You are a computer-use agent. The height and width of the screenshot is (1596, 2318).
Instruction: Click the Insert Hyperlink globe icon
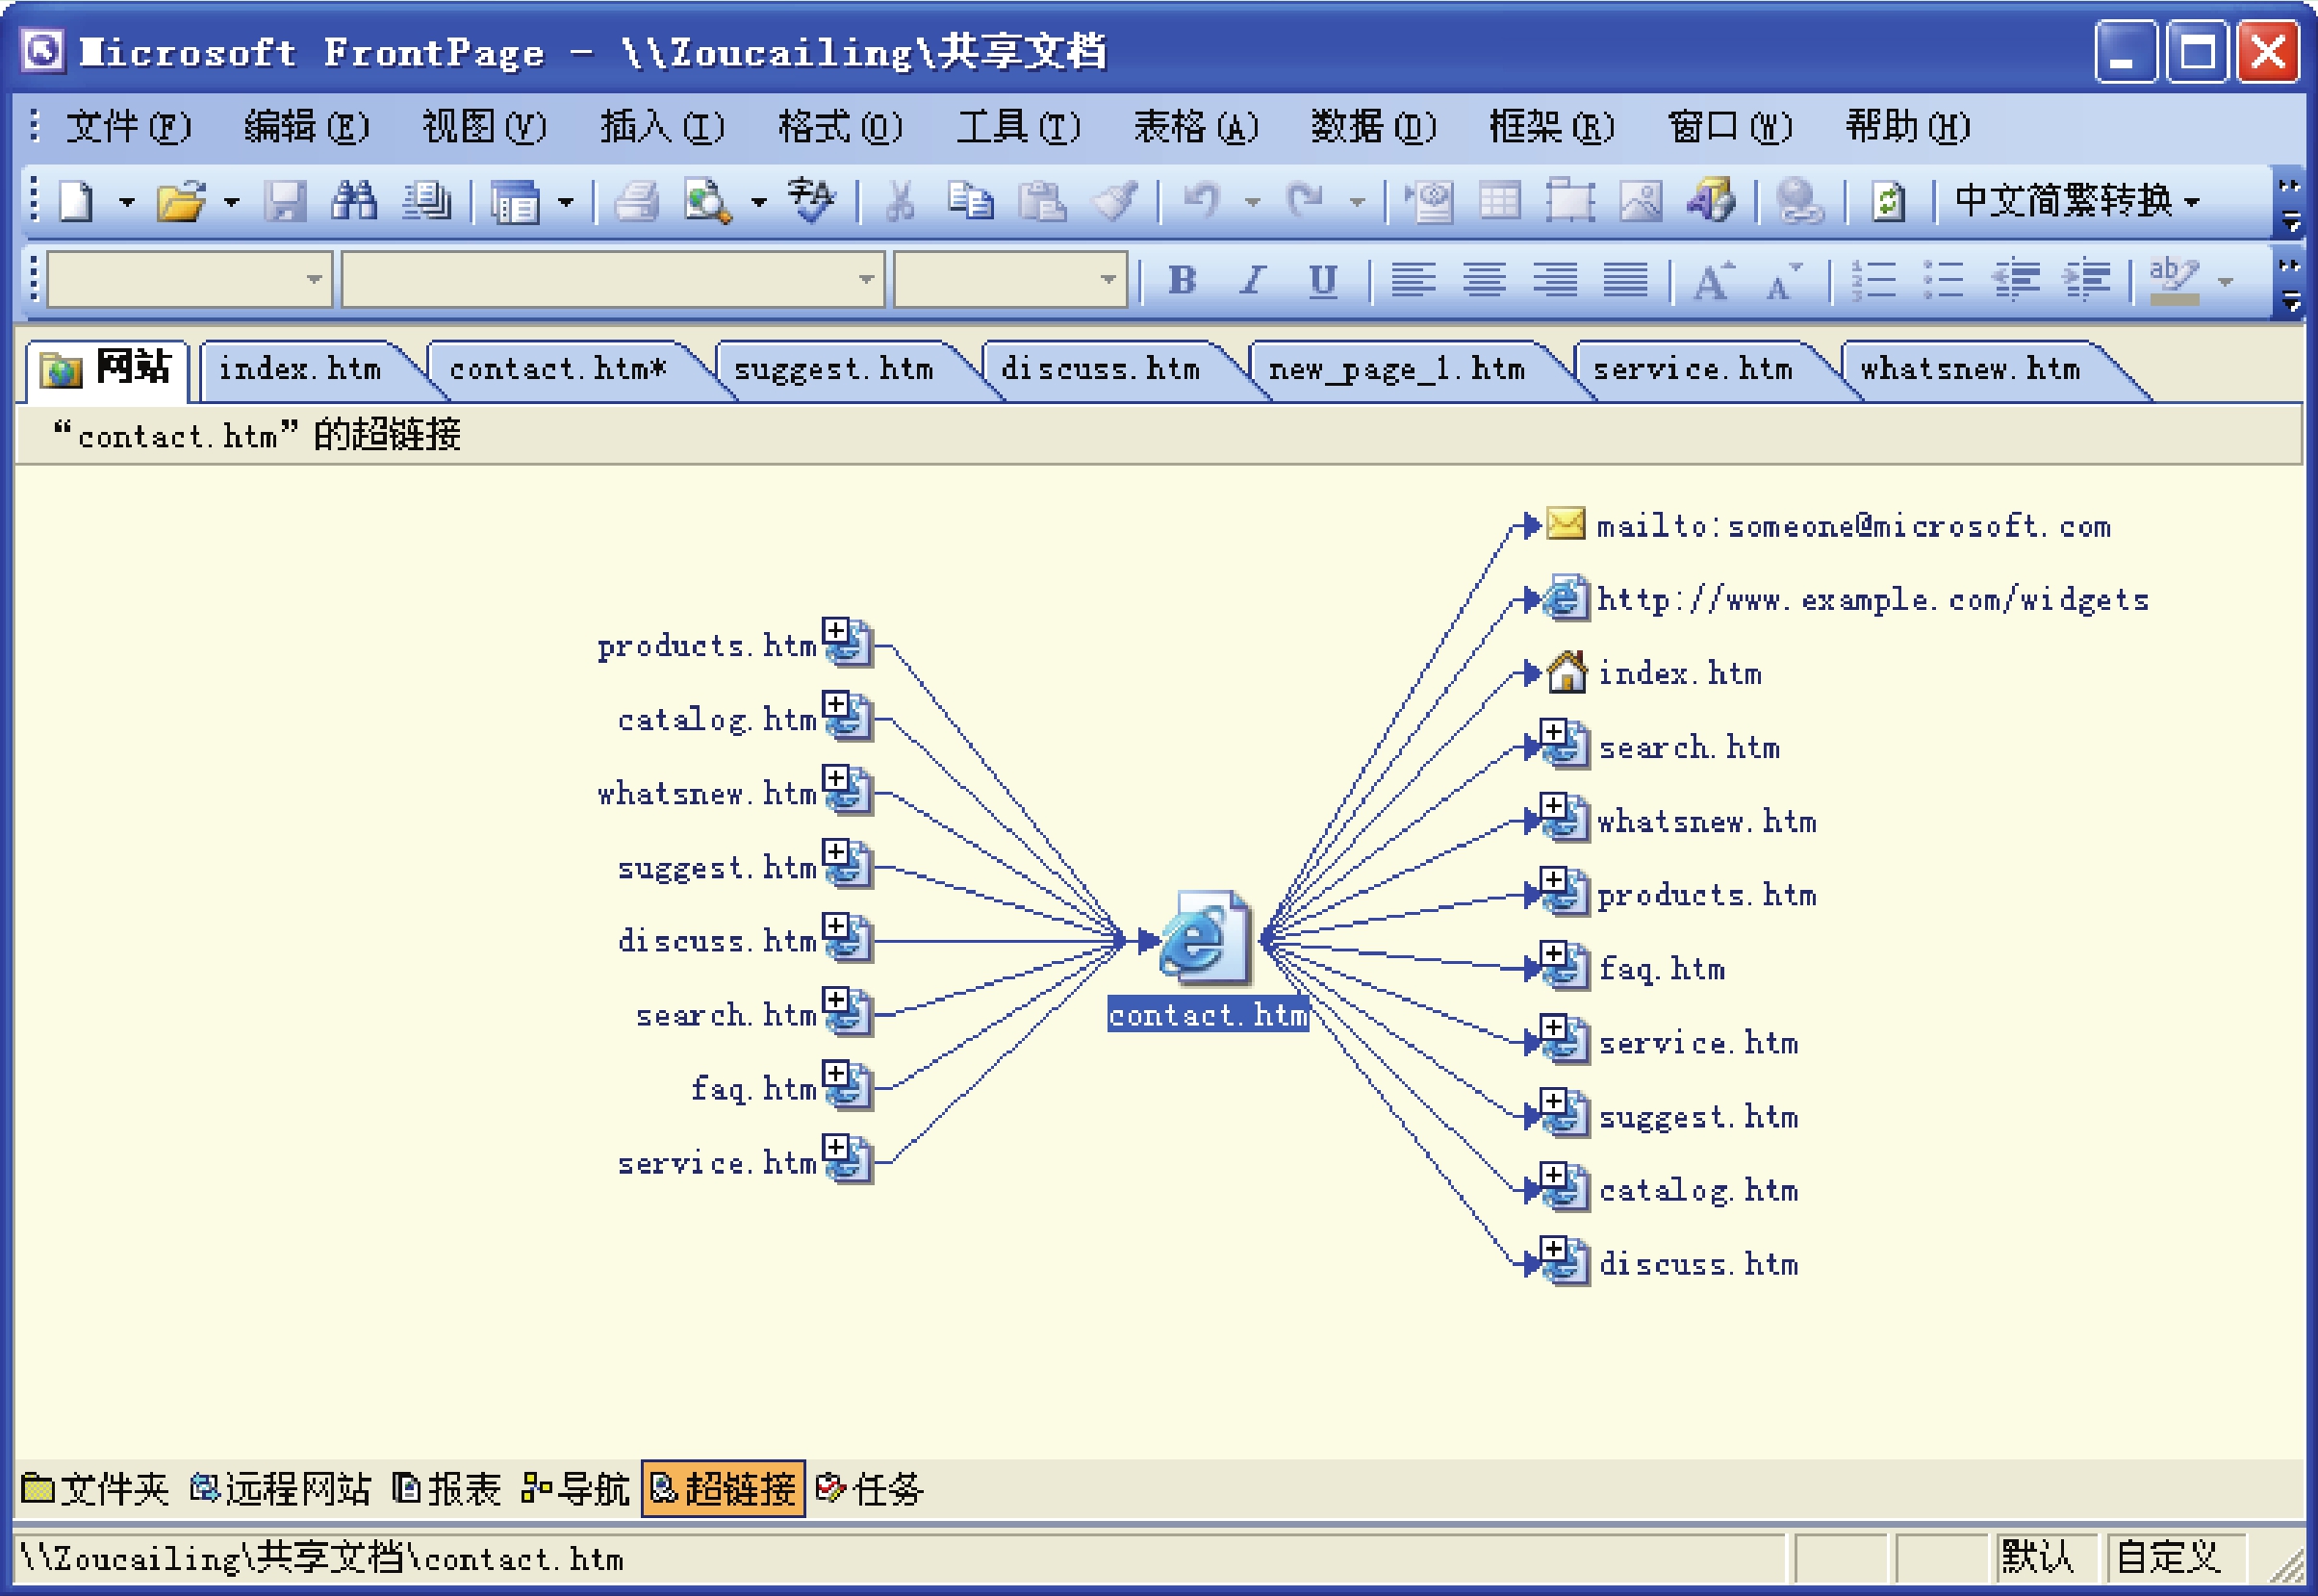(x=1800, y=202)
